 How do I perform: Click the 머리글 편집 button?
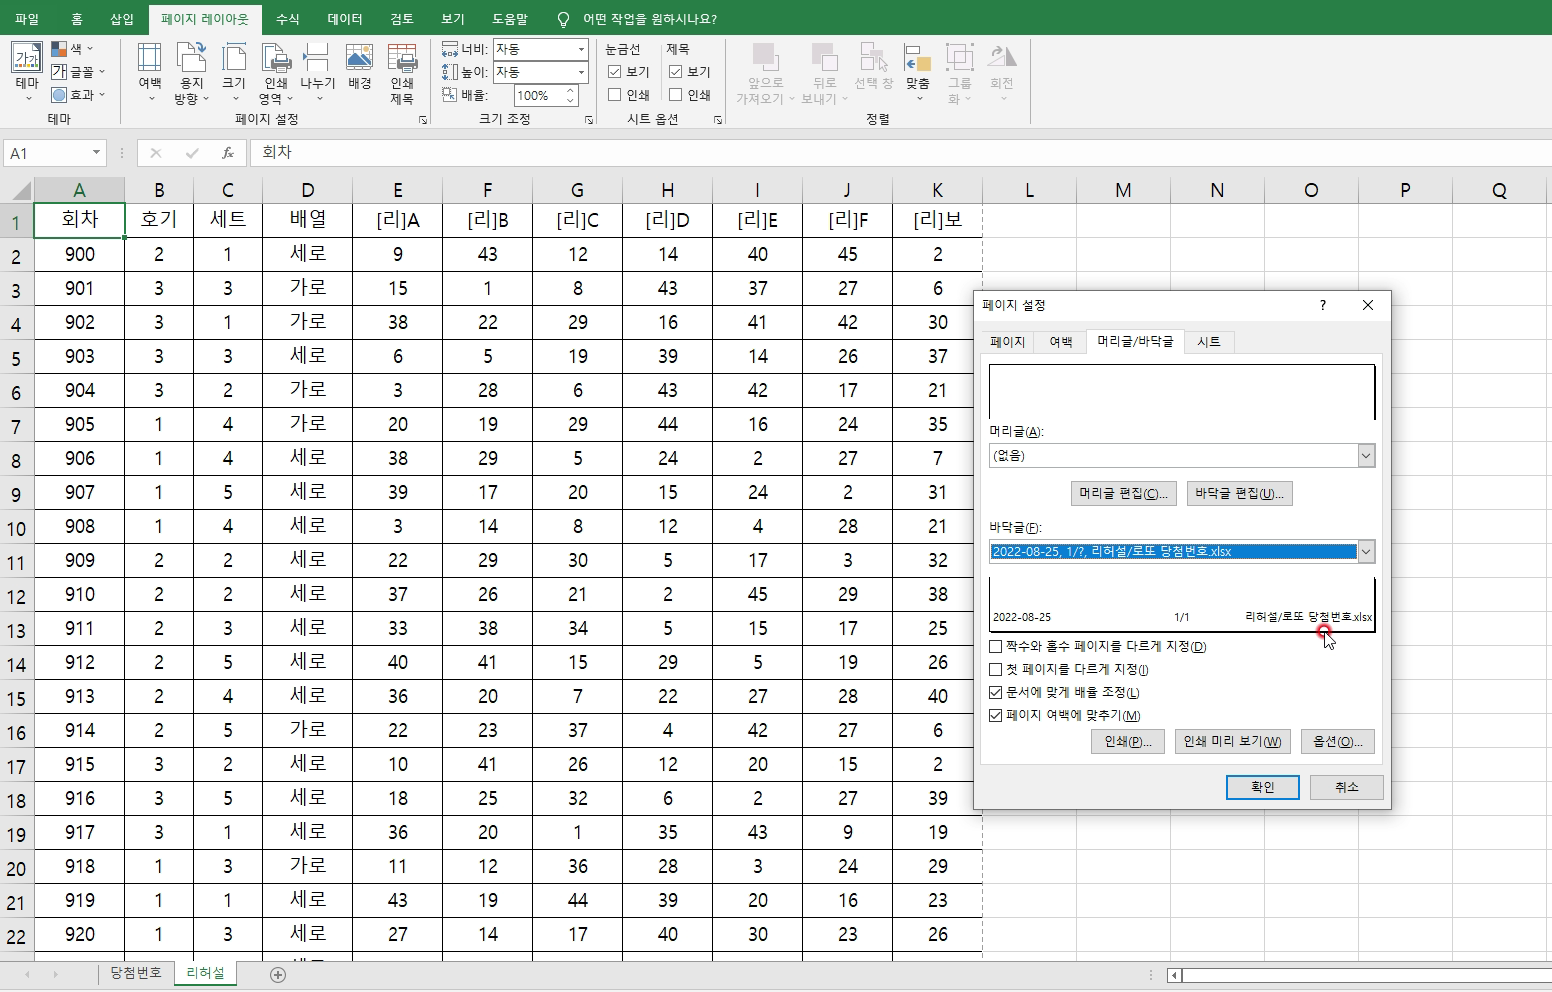pyautogui.click(x=1123, y=494)
